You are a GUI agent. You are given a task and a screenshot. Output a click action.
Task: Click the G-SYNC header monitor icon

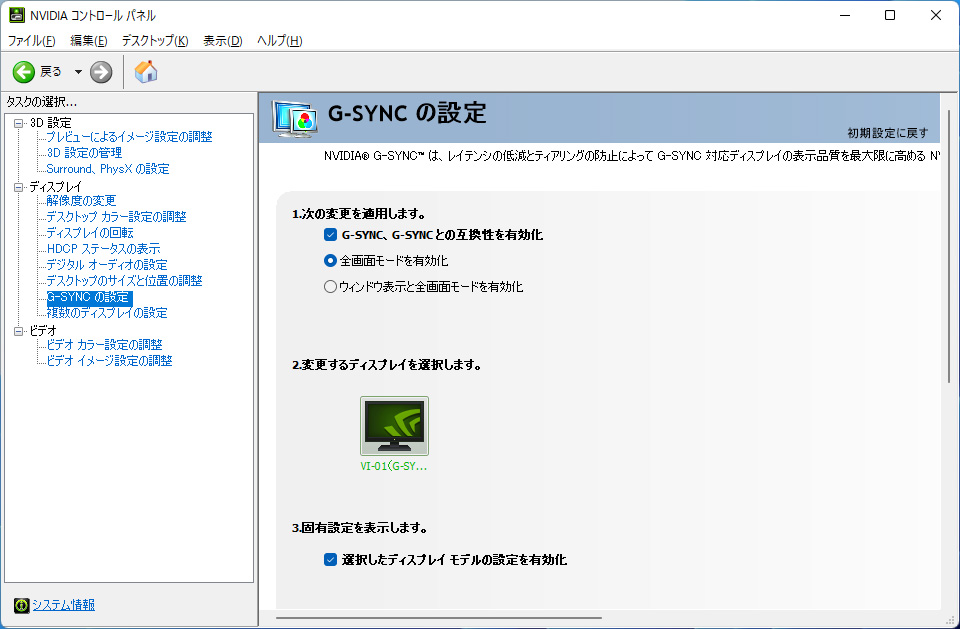point(295,119)
